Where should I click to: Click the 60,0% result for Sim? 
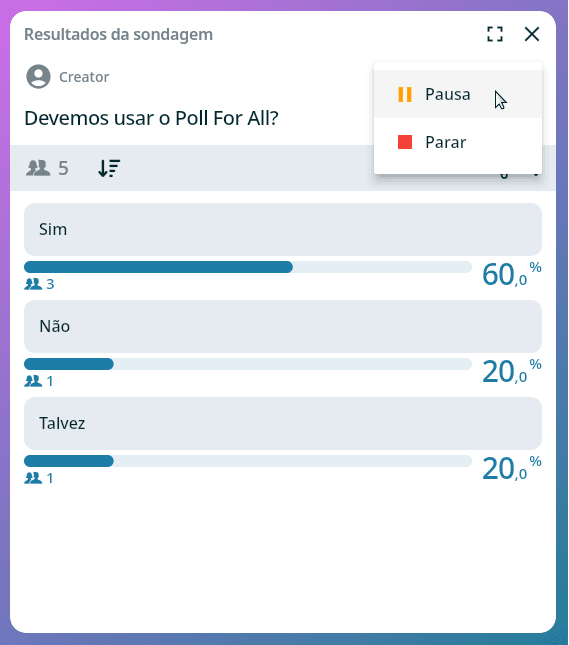click(x=511, y=274)
